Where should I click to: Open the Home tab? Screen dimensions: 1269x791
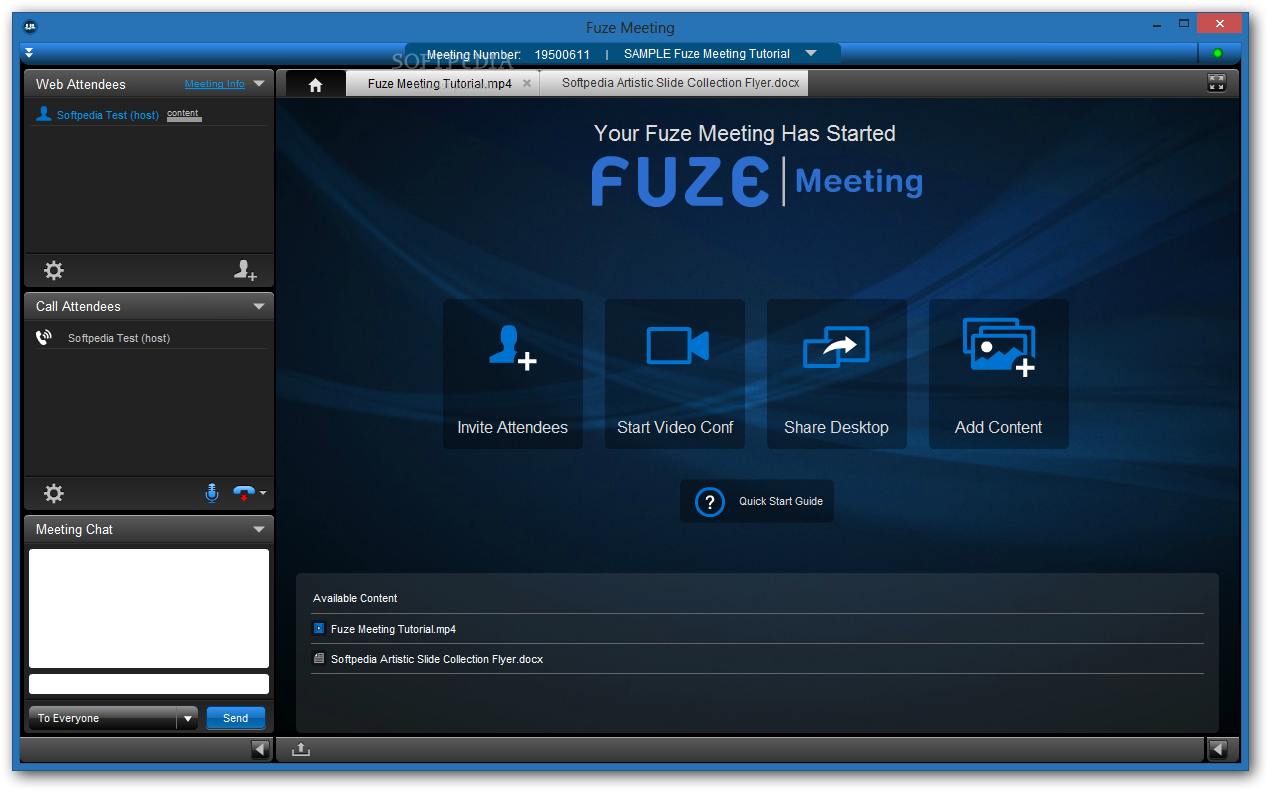(x=316, y=84)
